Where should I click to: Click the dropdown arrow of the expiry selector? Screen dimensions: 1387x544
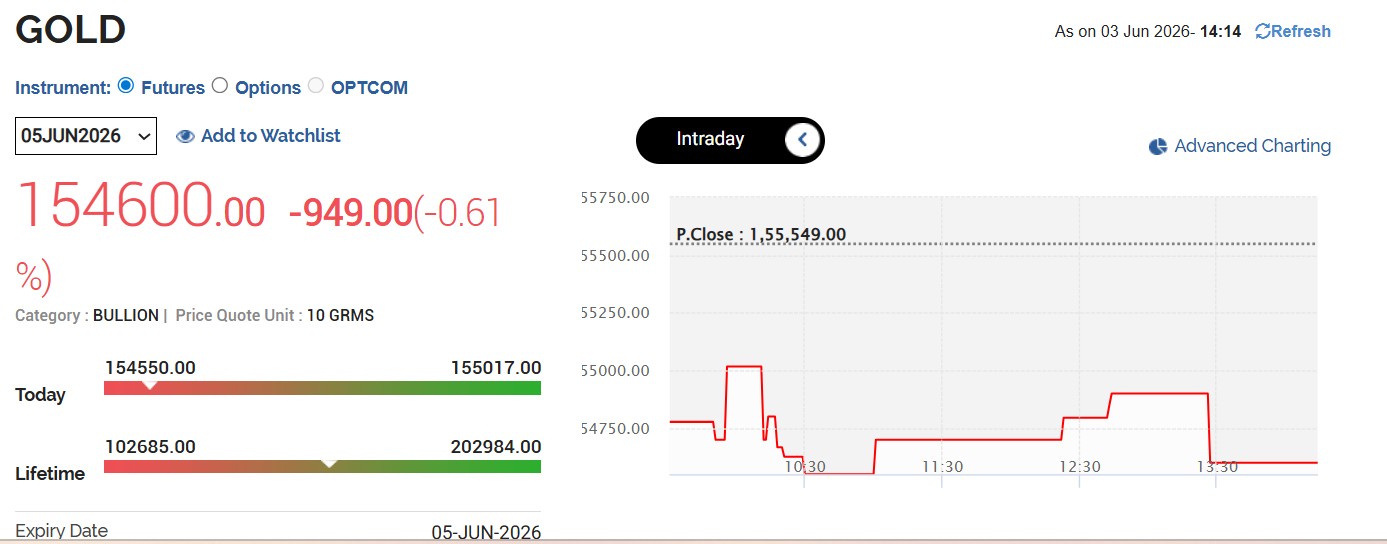(x=144, y=136)
